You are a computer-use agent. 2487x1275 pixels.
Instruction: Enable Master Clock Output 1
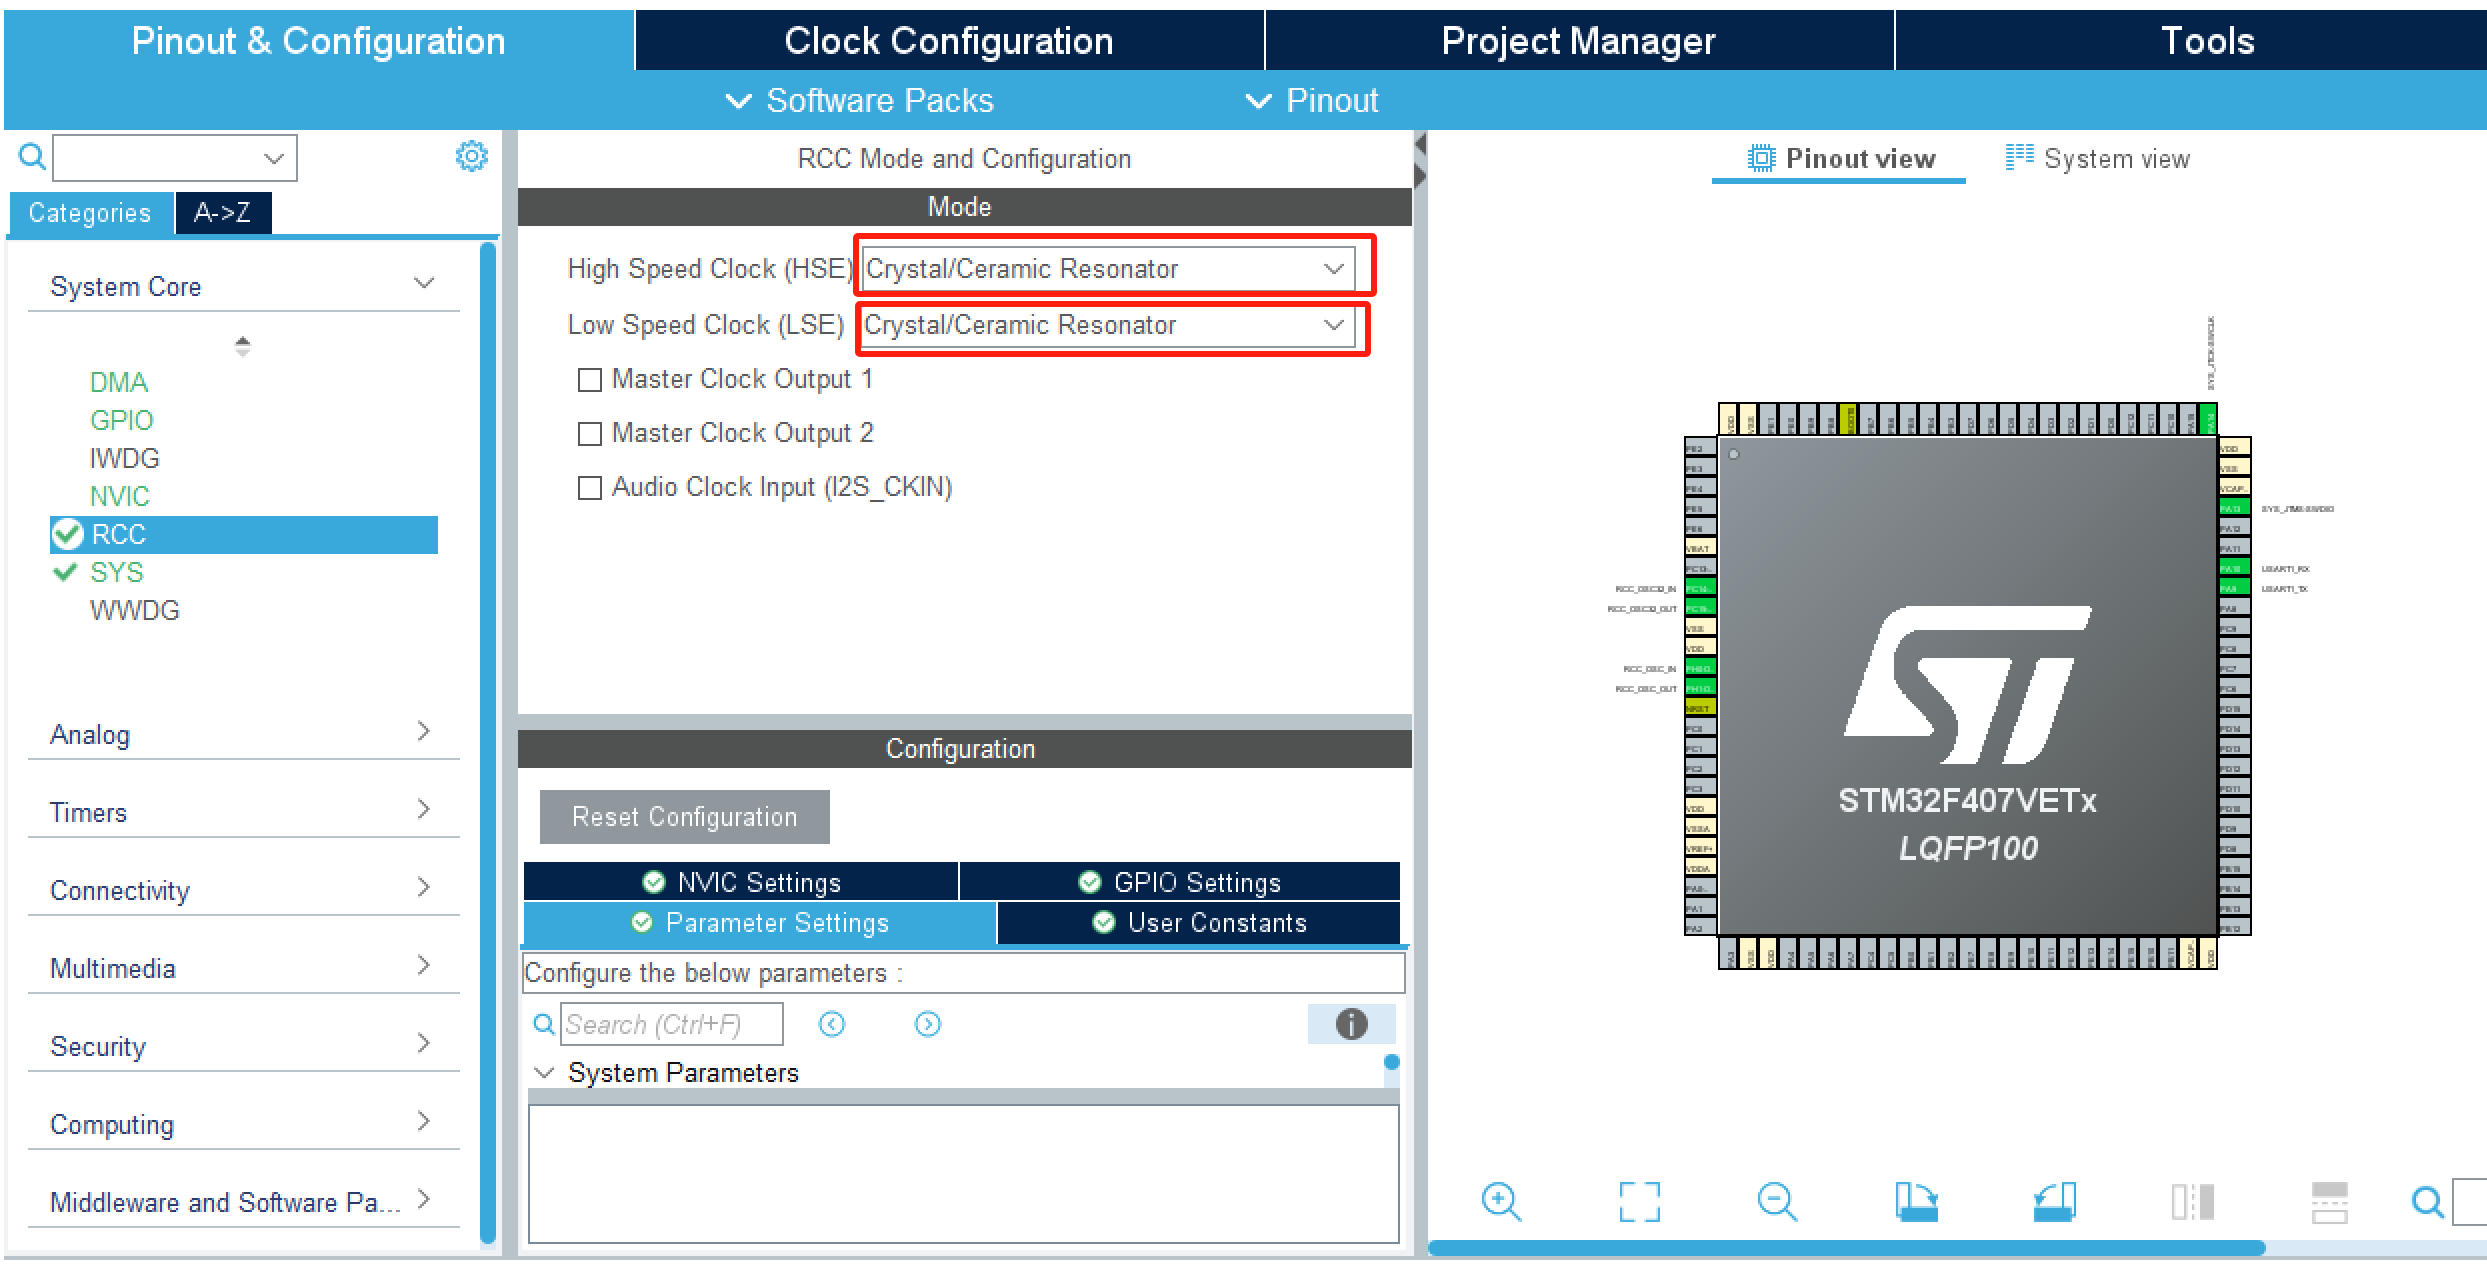coord(590,380)
